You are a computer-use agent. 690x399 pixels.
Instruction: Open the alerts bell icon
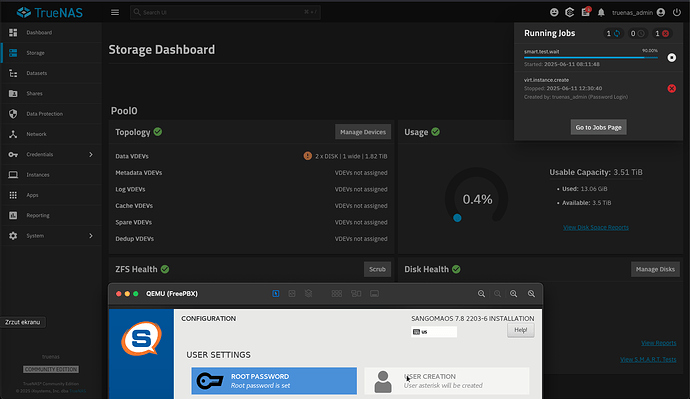point(601,12)
